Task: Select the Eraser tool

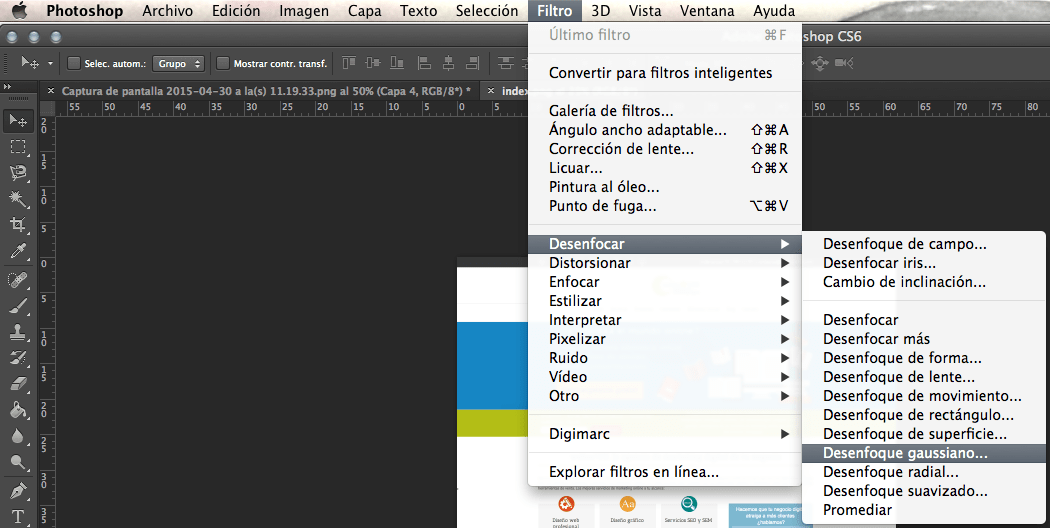Action: click(x=18, y=384)
